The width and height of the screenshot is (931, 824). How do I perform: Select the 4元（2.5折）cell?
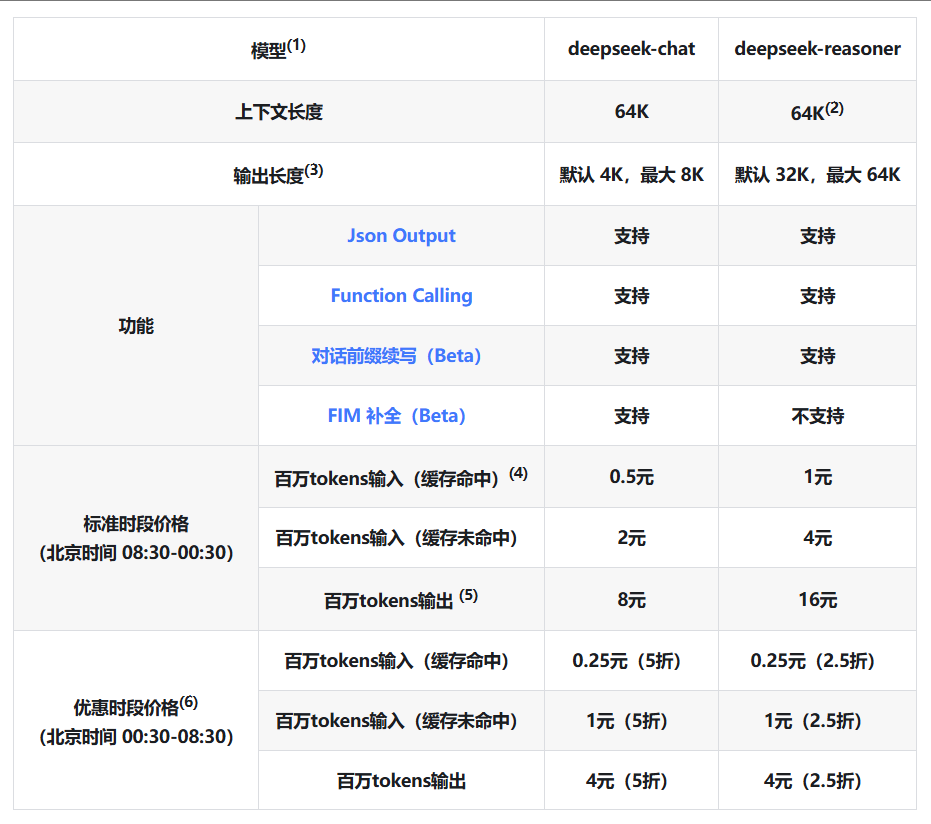817,781
